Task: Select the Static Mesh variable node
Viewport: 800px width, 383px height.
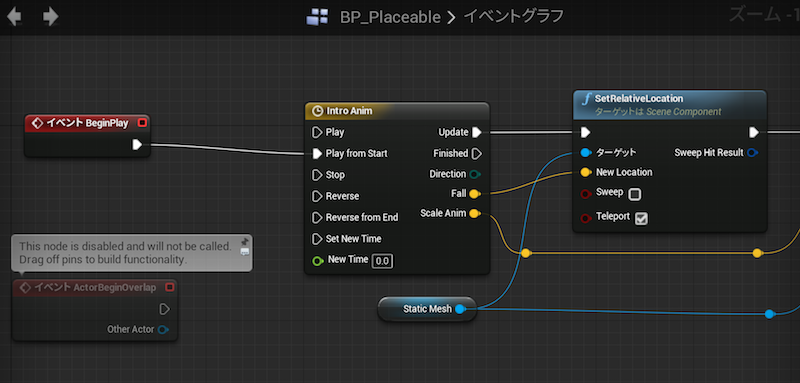Action: click(x=427, y=309)
